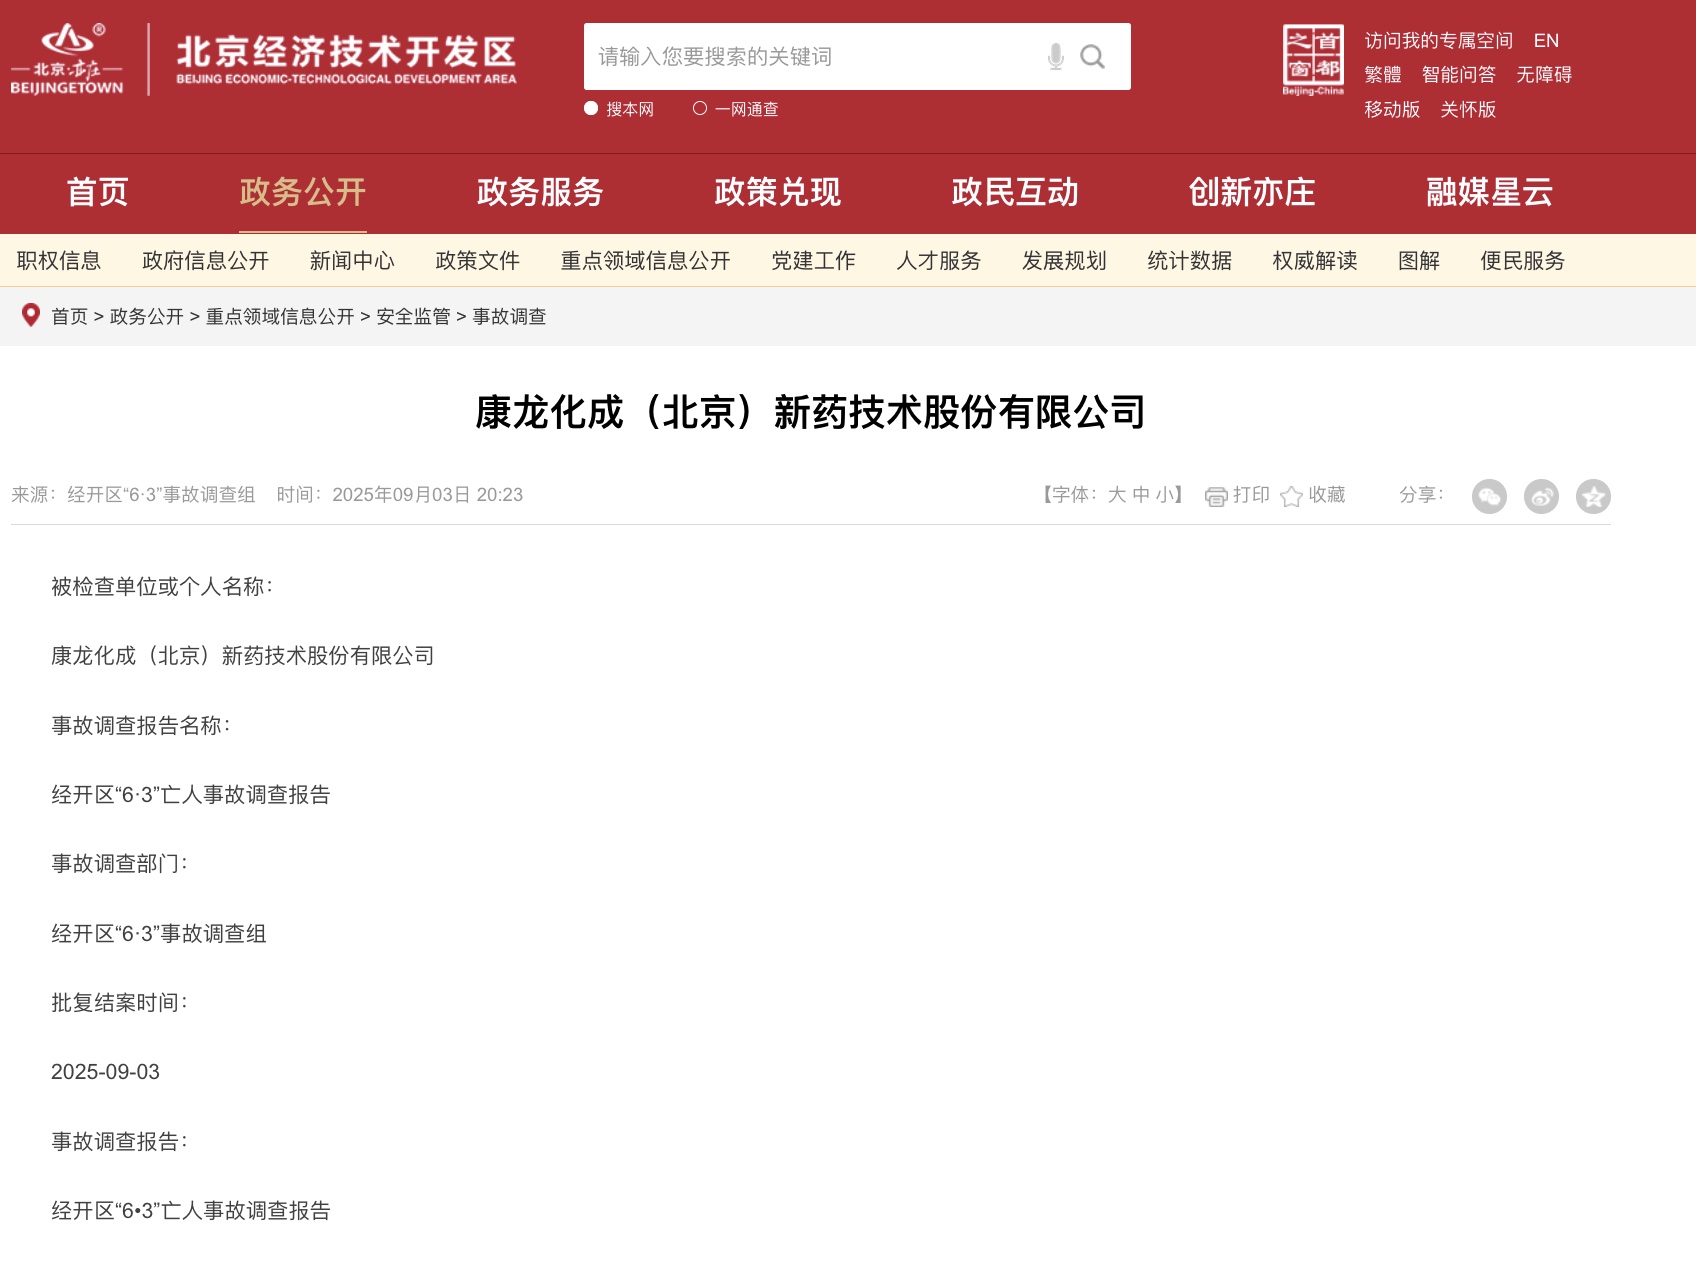Open the 关怀版 care version link

1468,110
